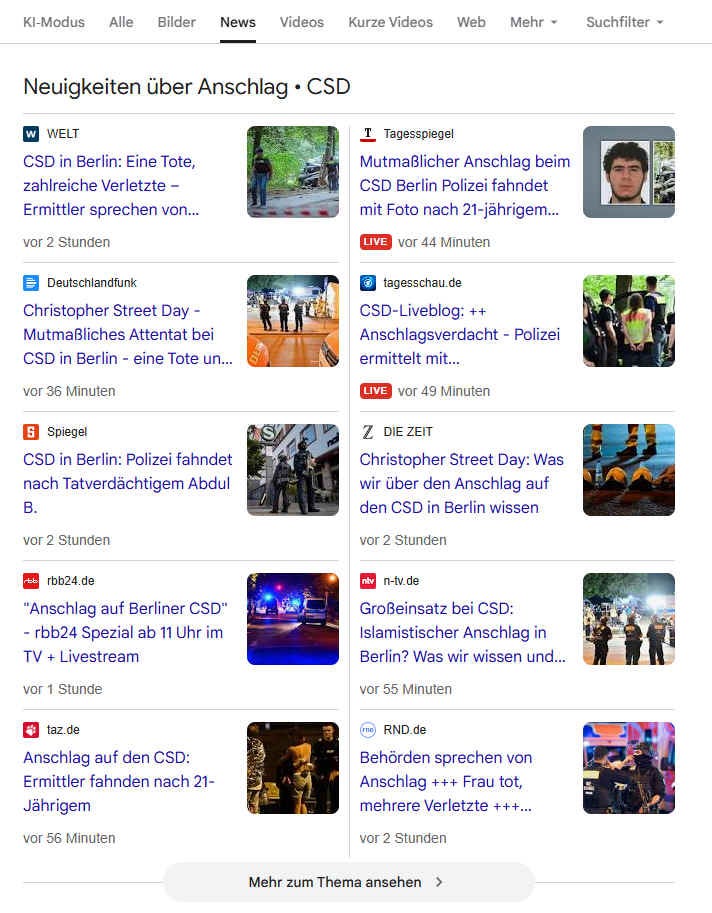This screenshot has height=913, width=712.
Task: Open tagesschau.de 'CSD-Liveblog' article
Action: click(x=460, y=334)
